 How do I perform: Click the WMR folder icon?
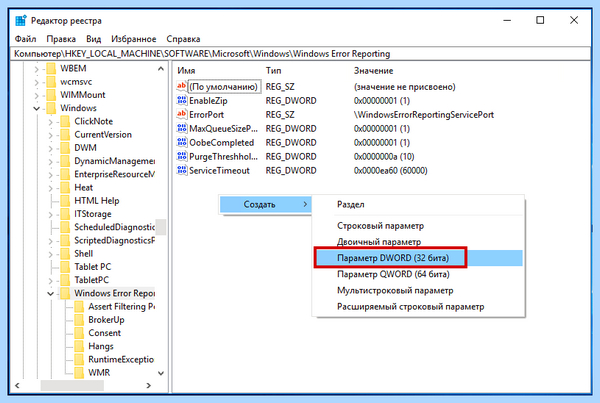(79, 372)
